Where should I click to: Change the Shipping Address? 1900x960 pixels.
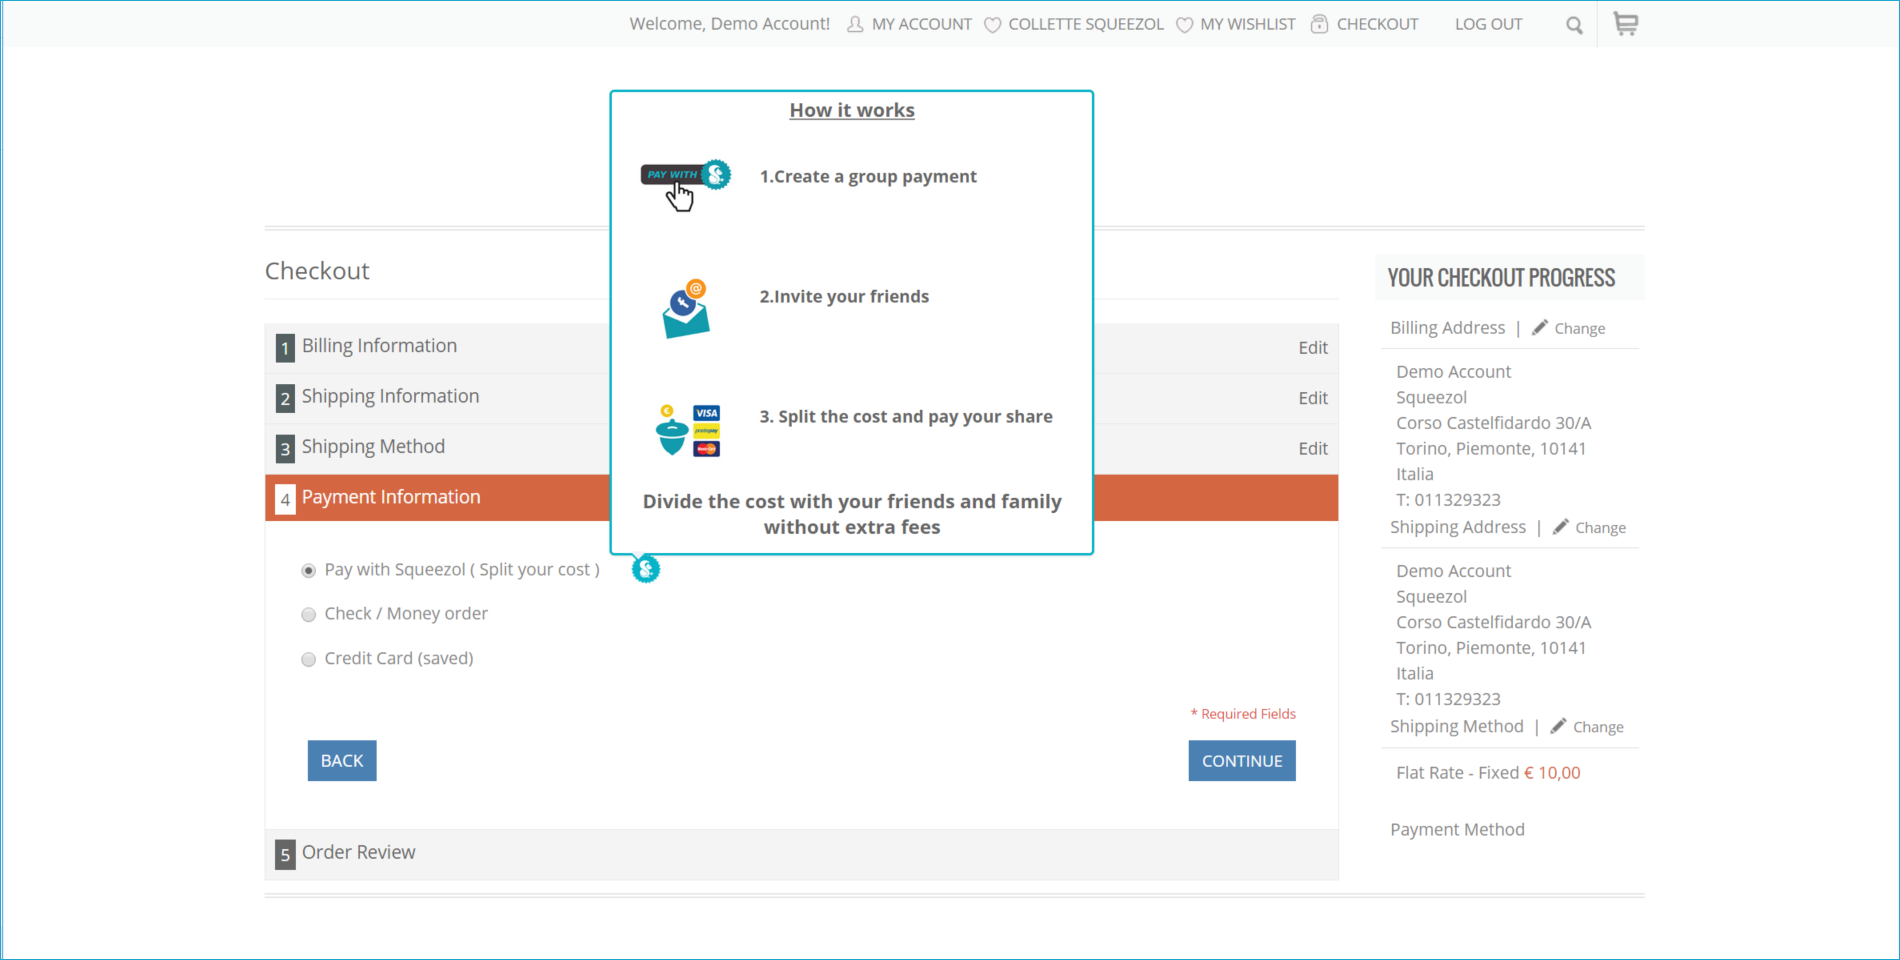tap(1600, 527)
